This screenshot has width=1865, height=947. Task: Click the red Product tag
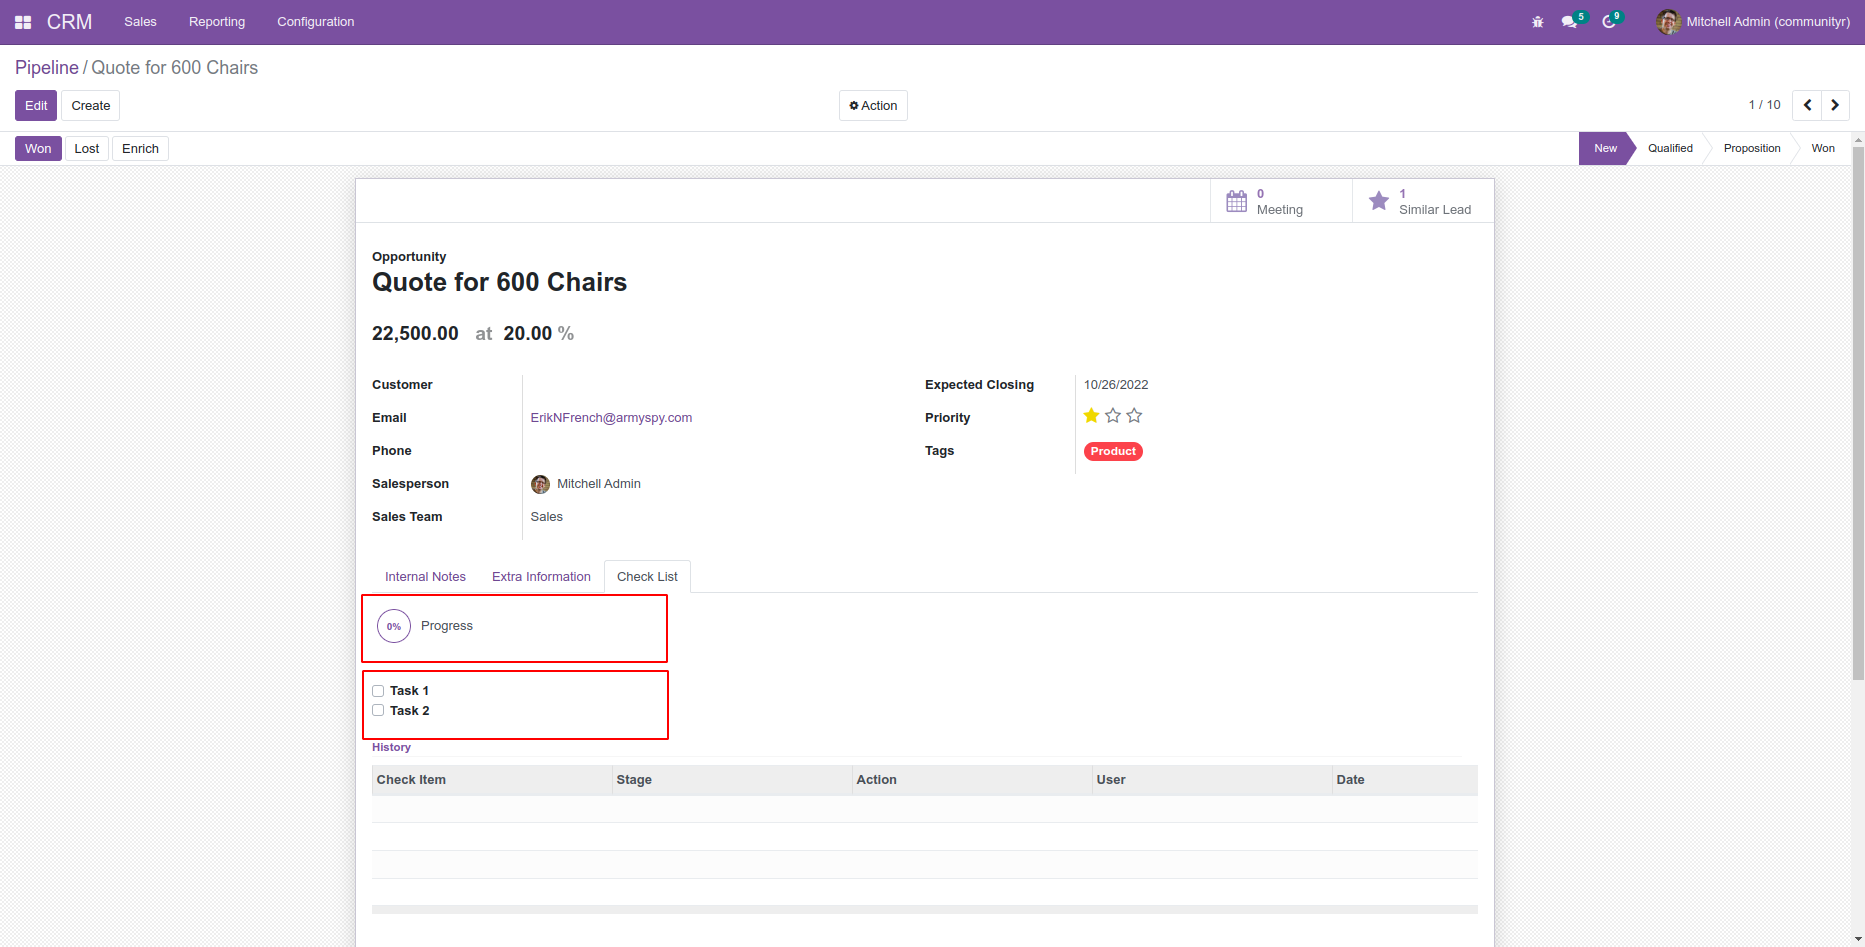coord(1113,451)
